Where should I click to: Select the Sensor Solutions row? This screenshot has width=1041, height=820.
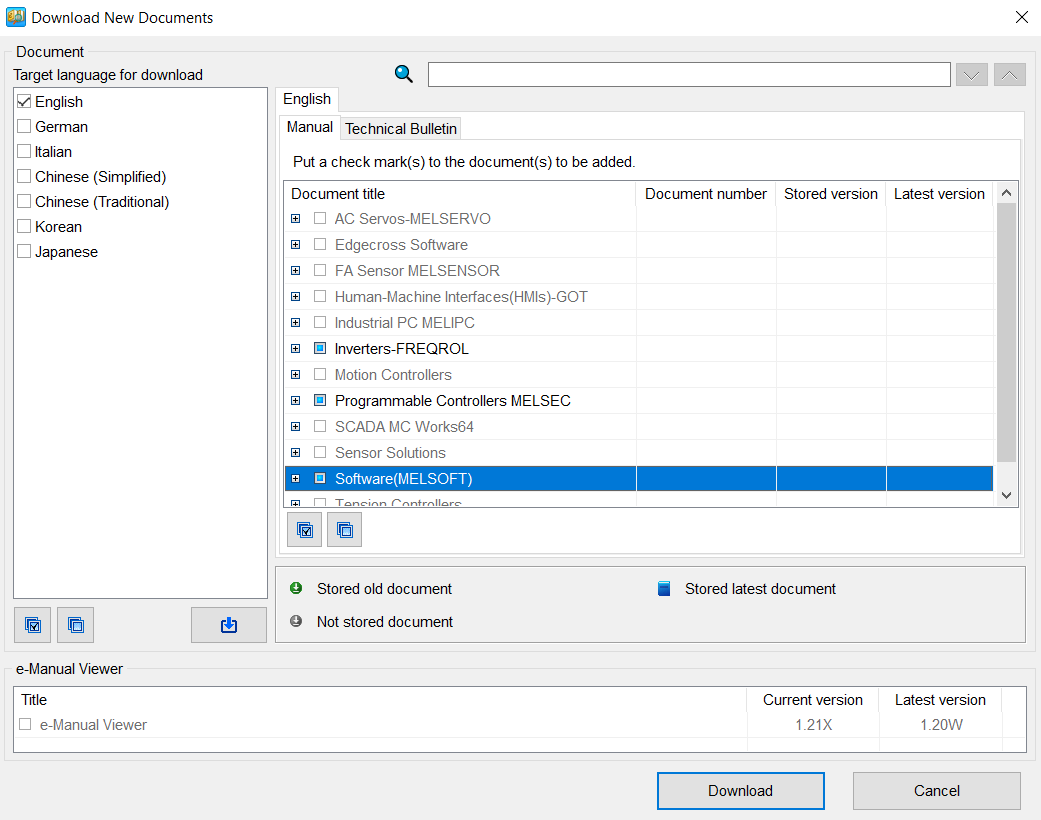(639, 452)
